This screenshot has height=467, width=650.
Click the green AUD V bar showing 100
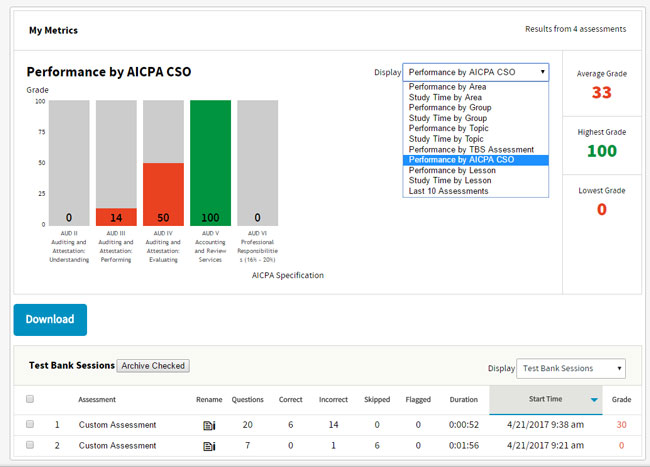tap(211, 163)
